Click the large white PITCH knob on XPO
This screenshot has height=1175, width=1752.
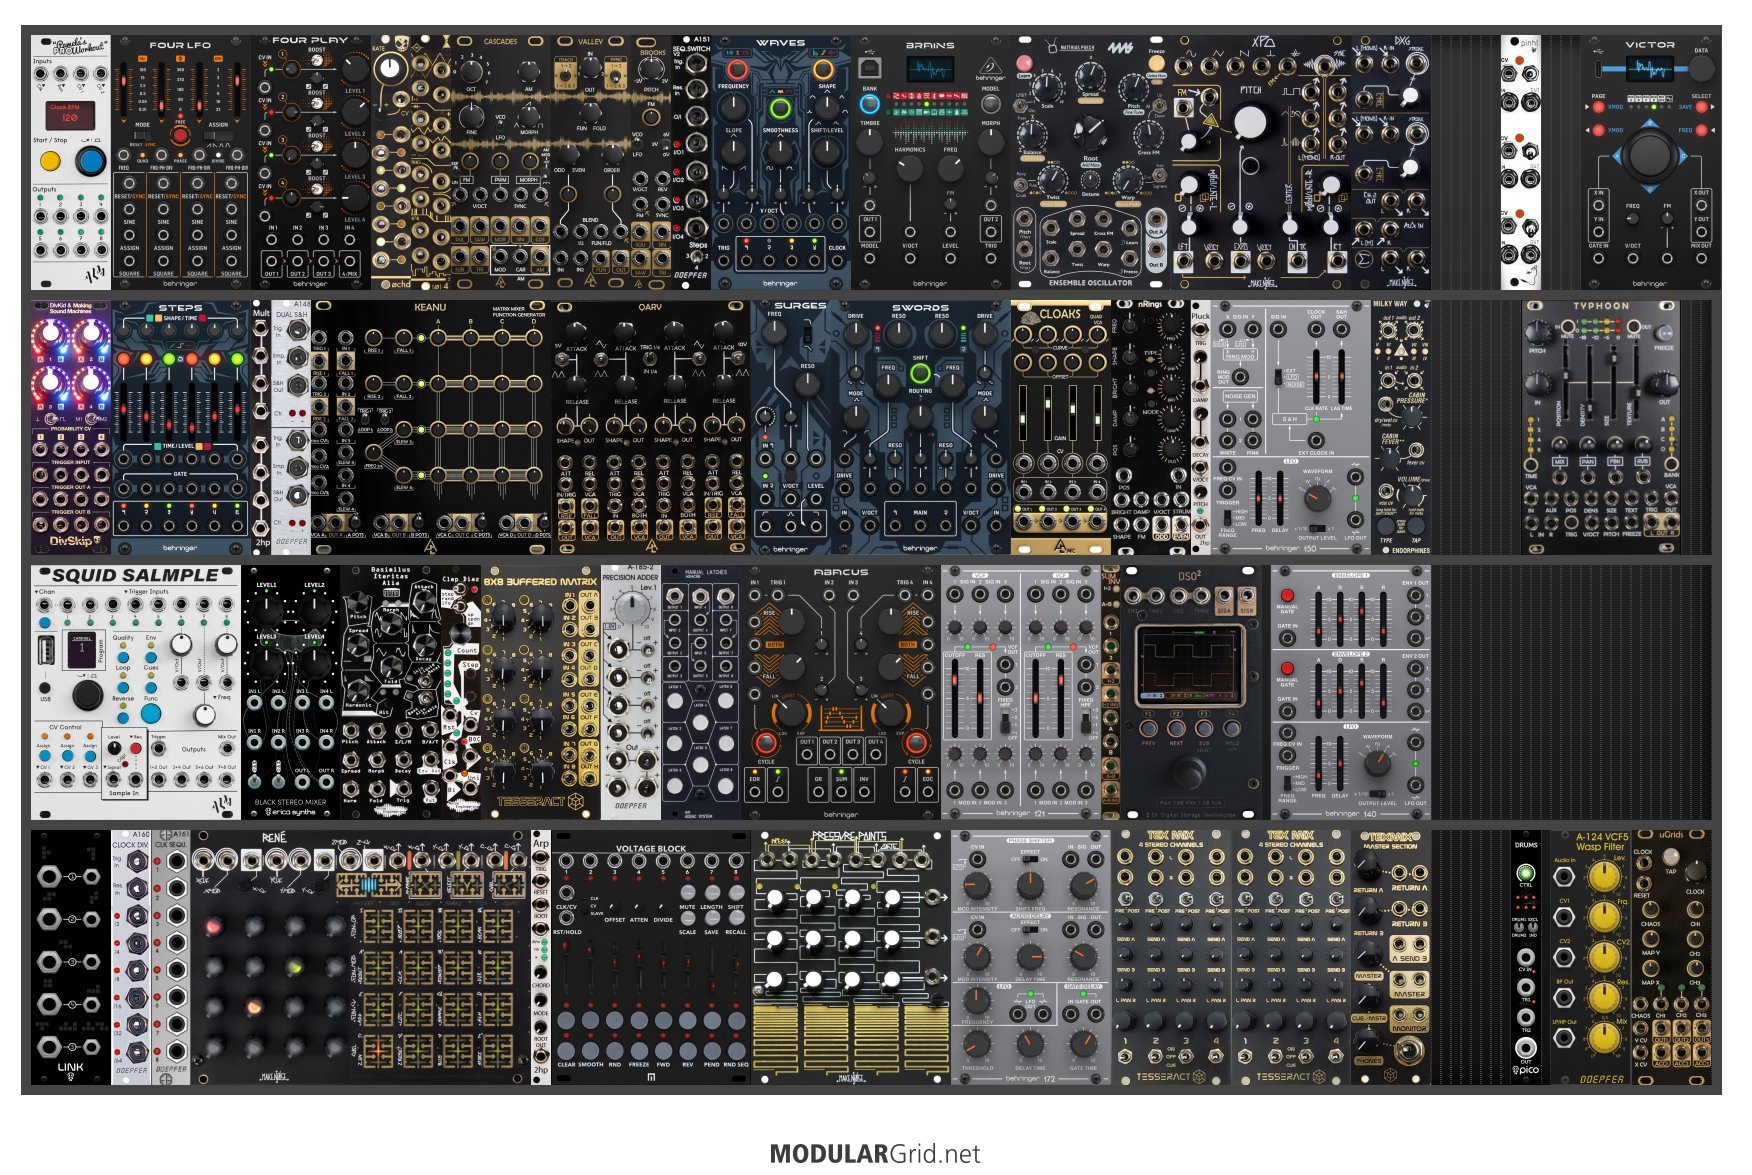point(1250,122)
